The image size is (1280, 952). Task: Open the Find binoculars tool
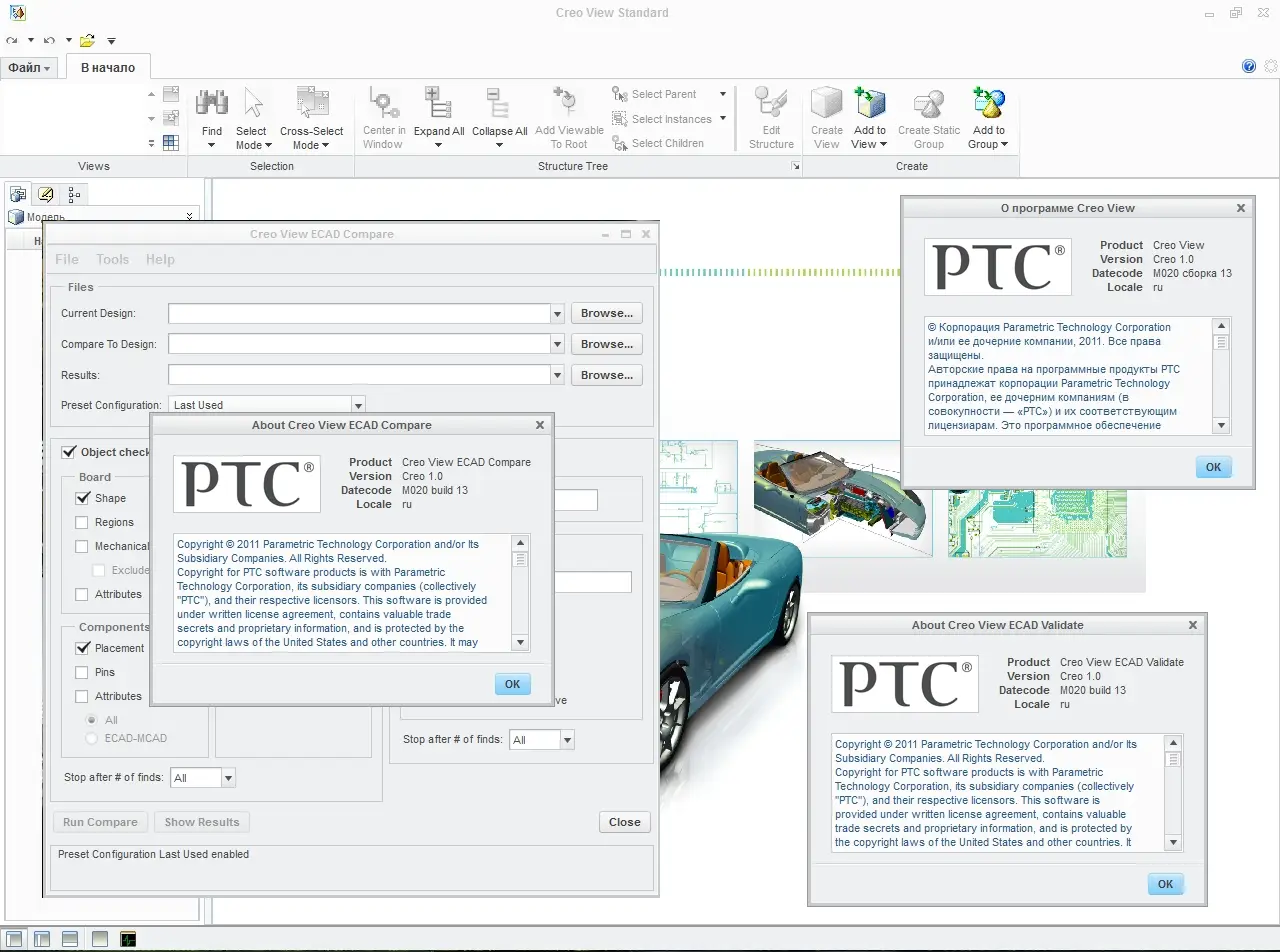coord(211,103)
